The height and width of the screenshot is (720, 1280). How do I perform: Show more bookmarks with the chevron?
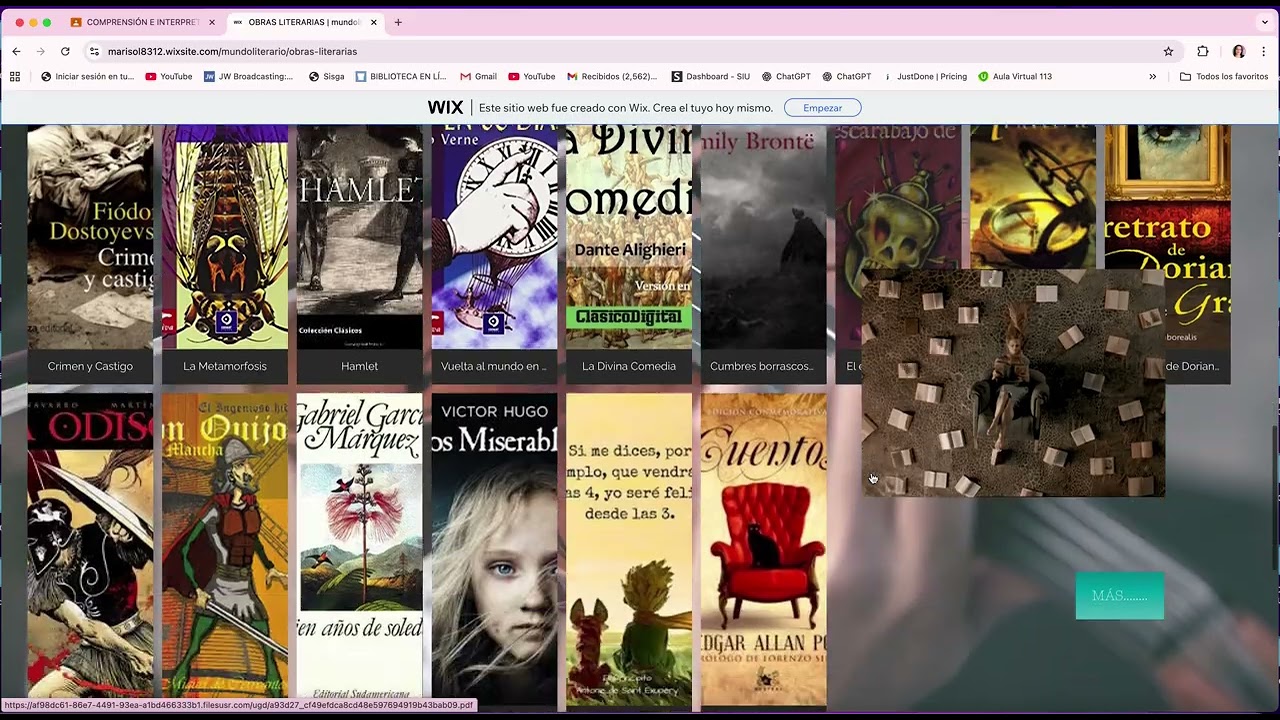[1152, 76]
